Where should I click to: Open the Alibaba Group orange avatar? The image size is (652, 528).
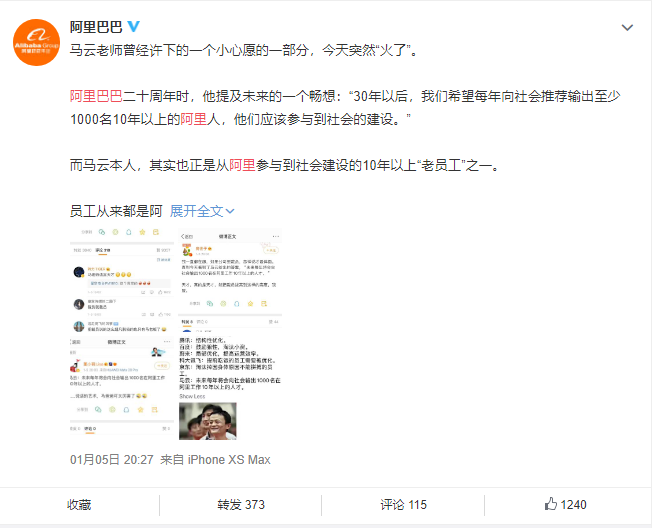pos(37,42)
